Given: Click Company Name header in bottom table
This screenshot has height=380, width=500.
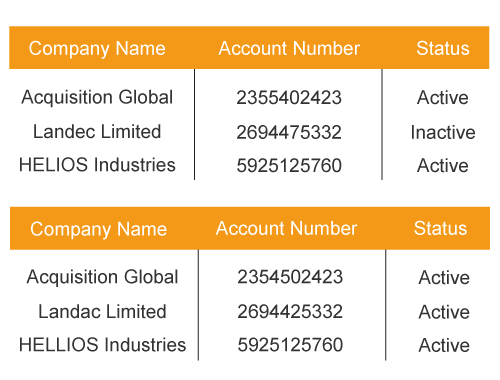Looking at the screenshot, I should tap(98, 230).
